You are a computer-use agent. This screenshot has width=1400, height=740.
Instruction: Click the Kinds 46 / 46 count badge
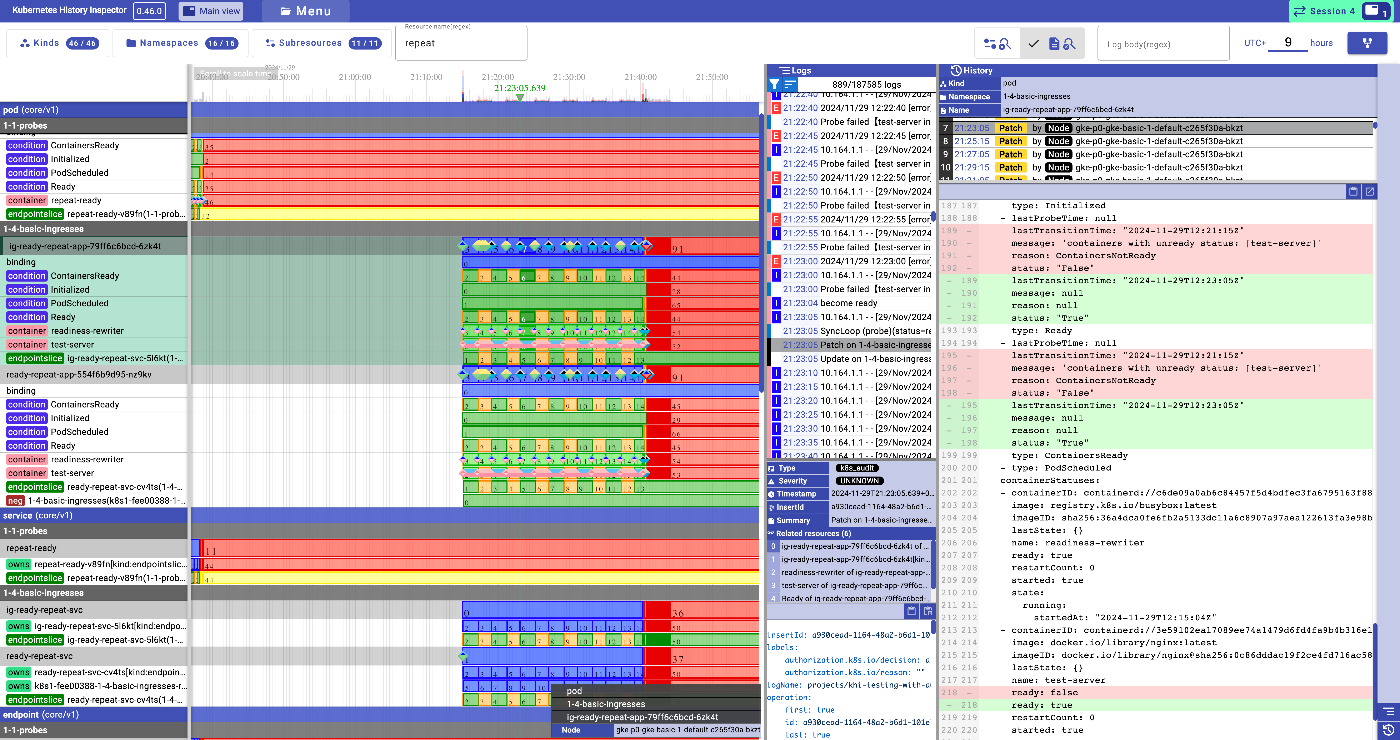84,44
